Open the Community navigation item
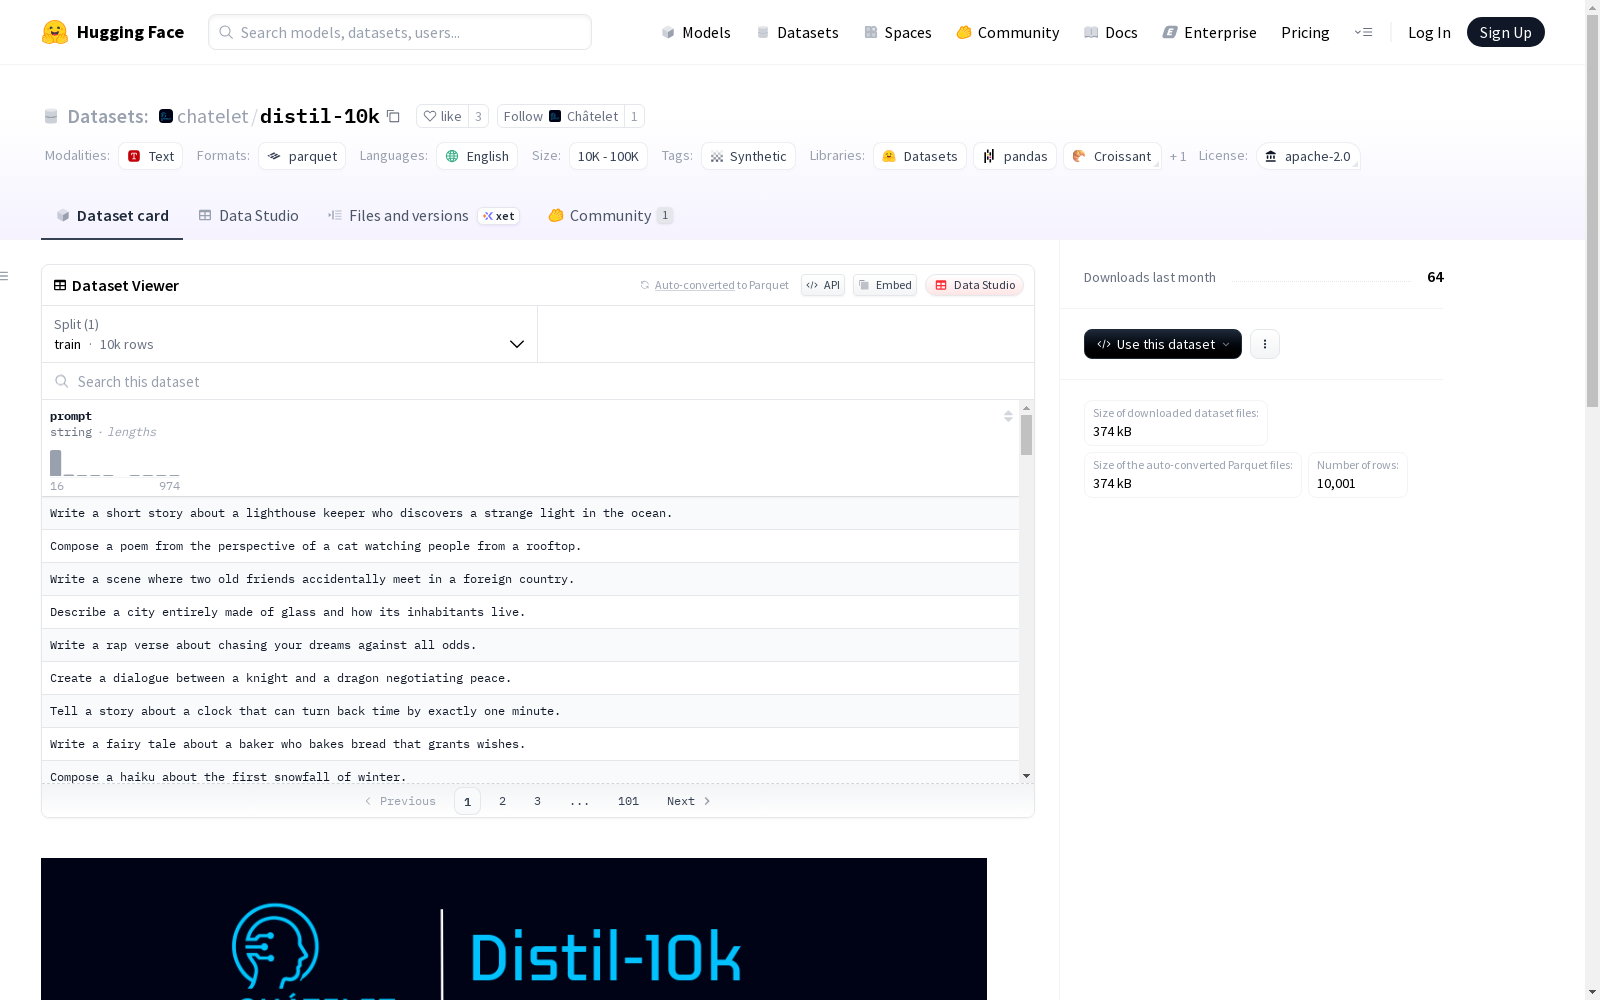Image resolution: width=1600 pixels, height=1000 pixels. (1008, 32)
